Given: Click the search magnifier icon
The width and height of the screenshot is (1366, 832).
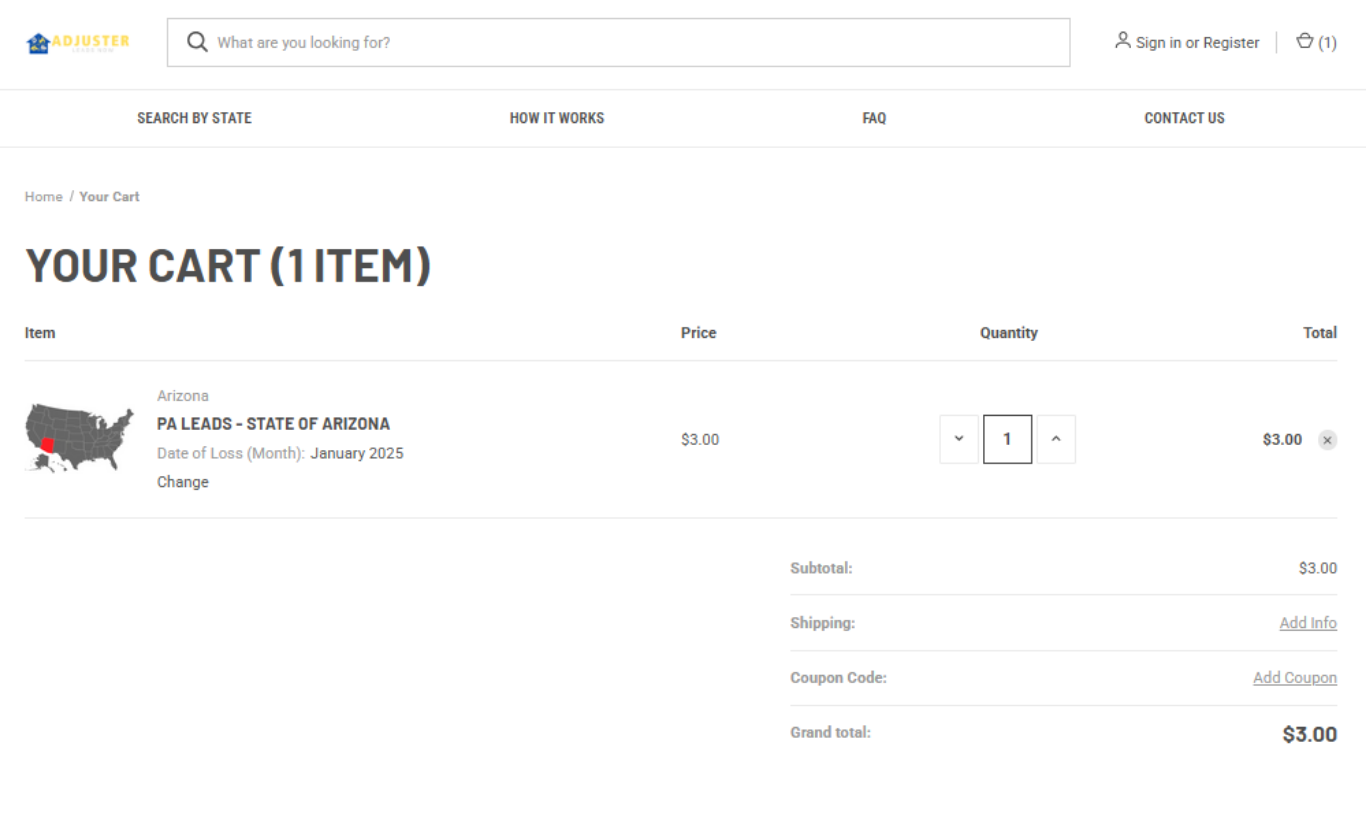Looking at the screenshot, I should point(198,42).
